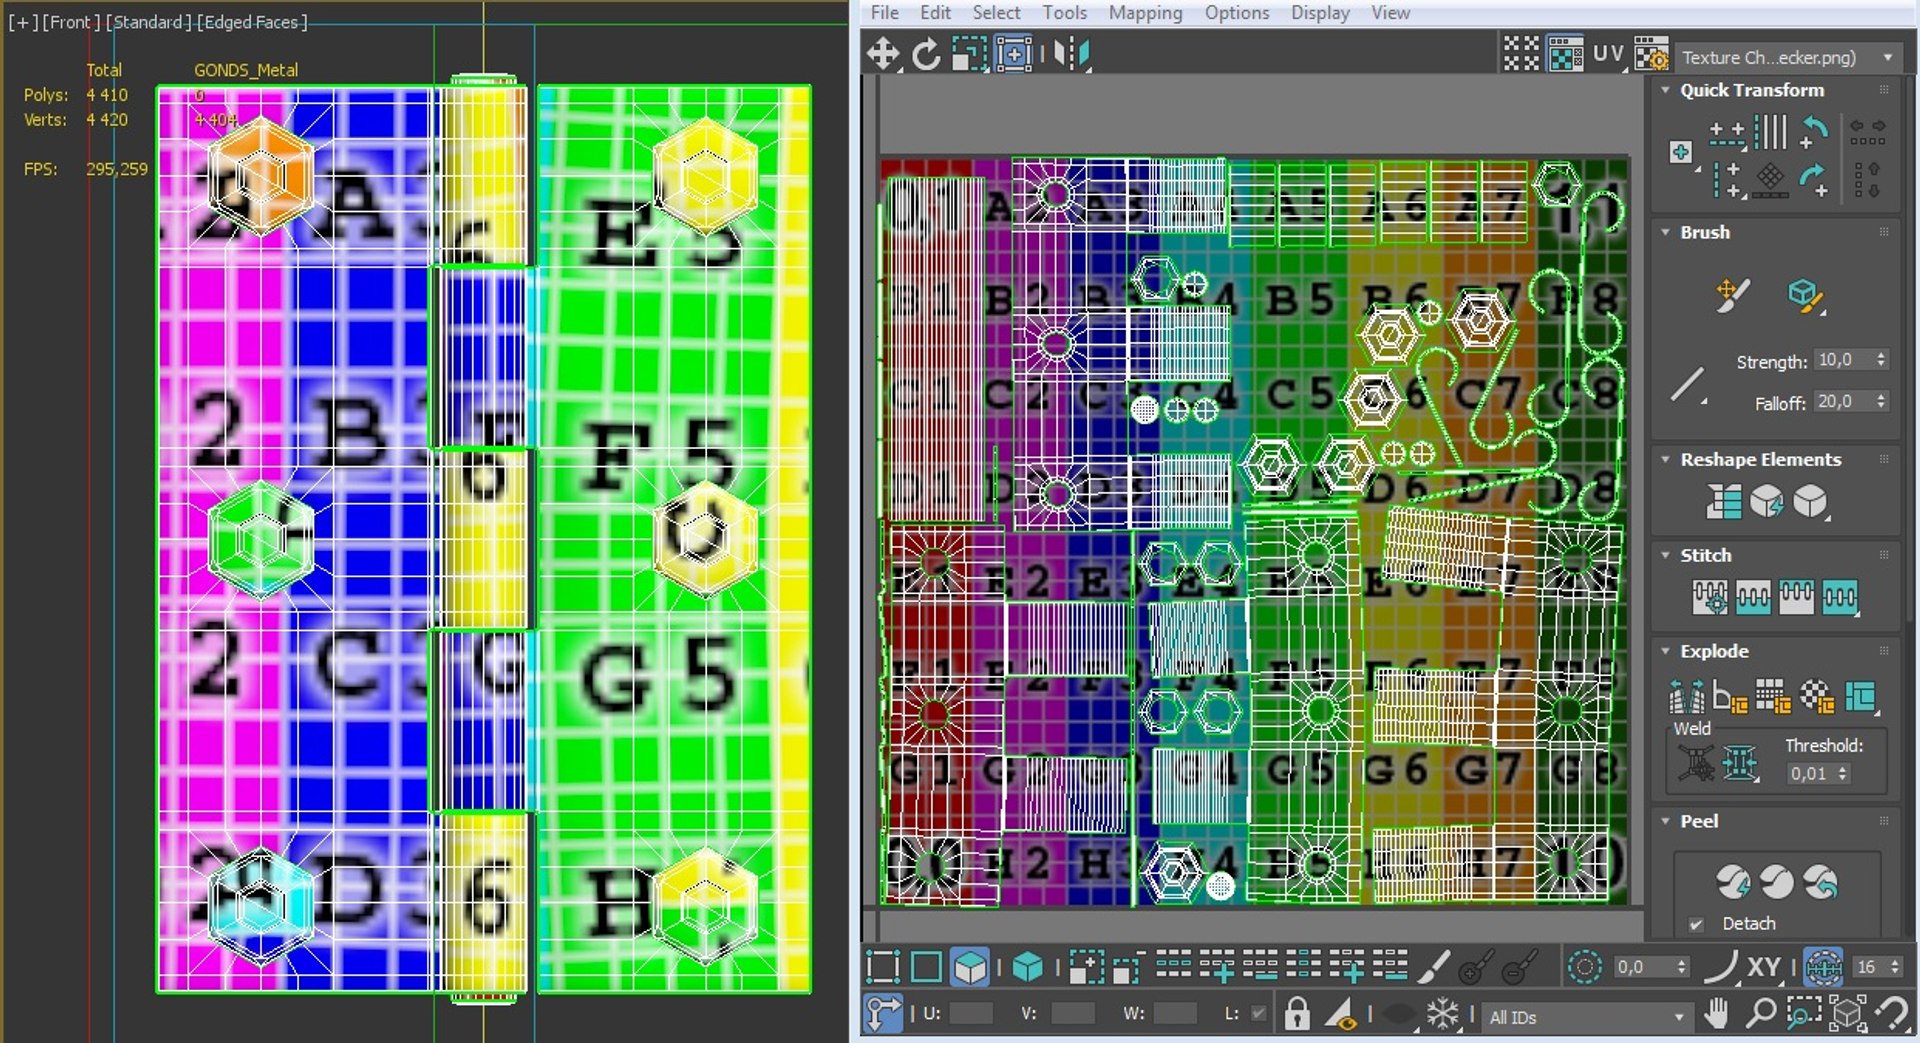Open the File menu
Viewport: 1920px width, 1043px height.
[885, 13]
